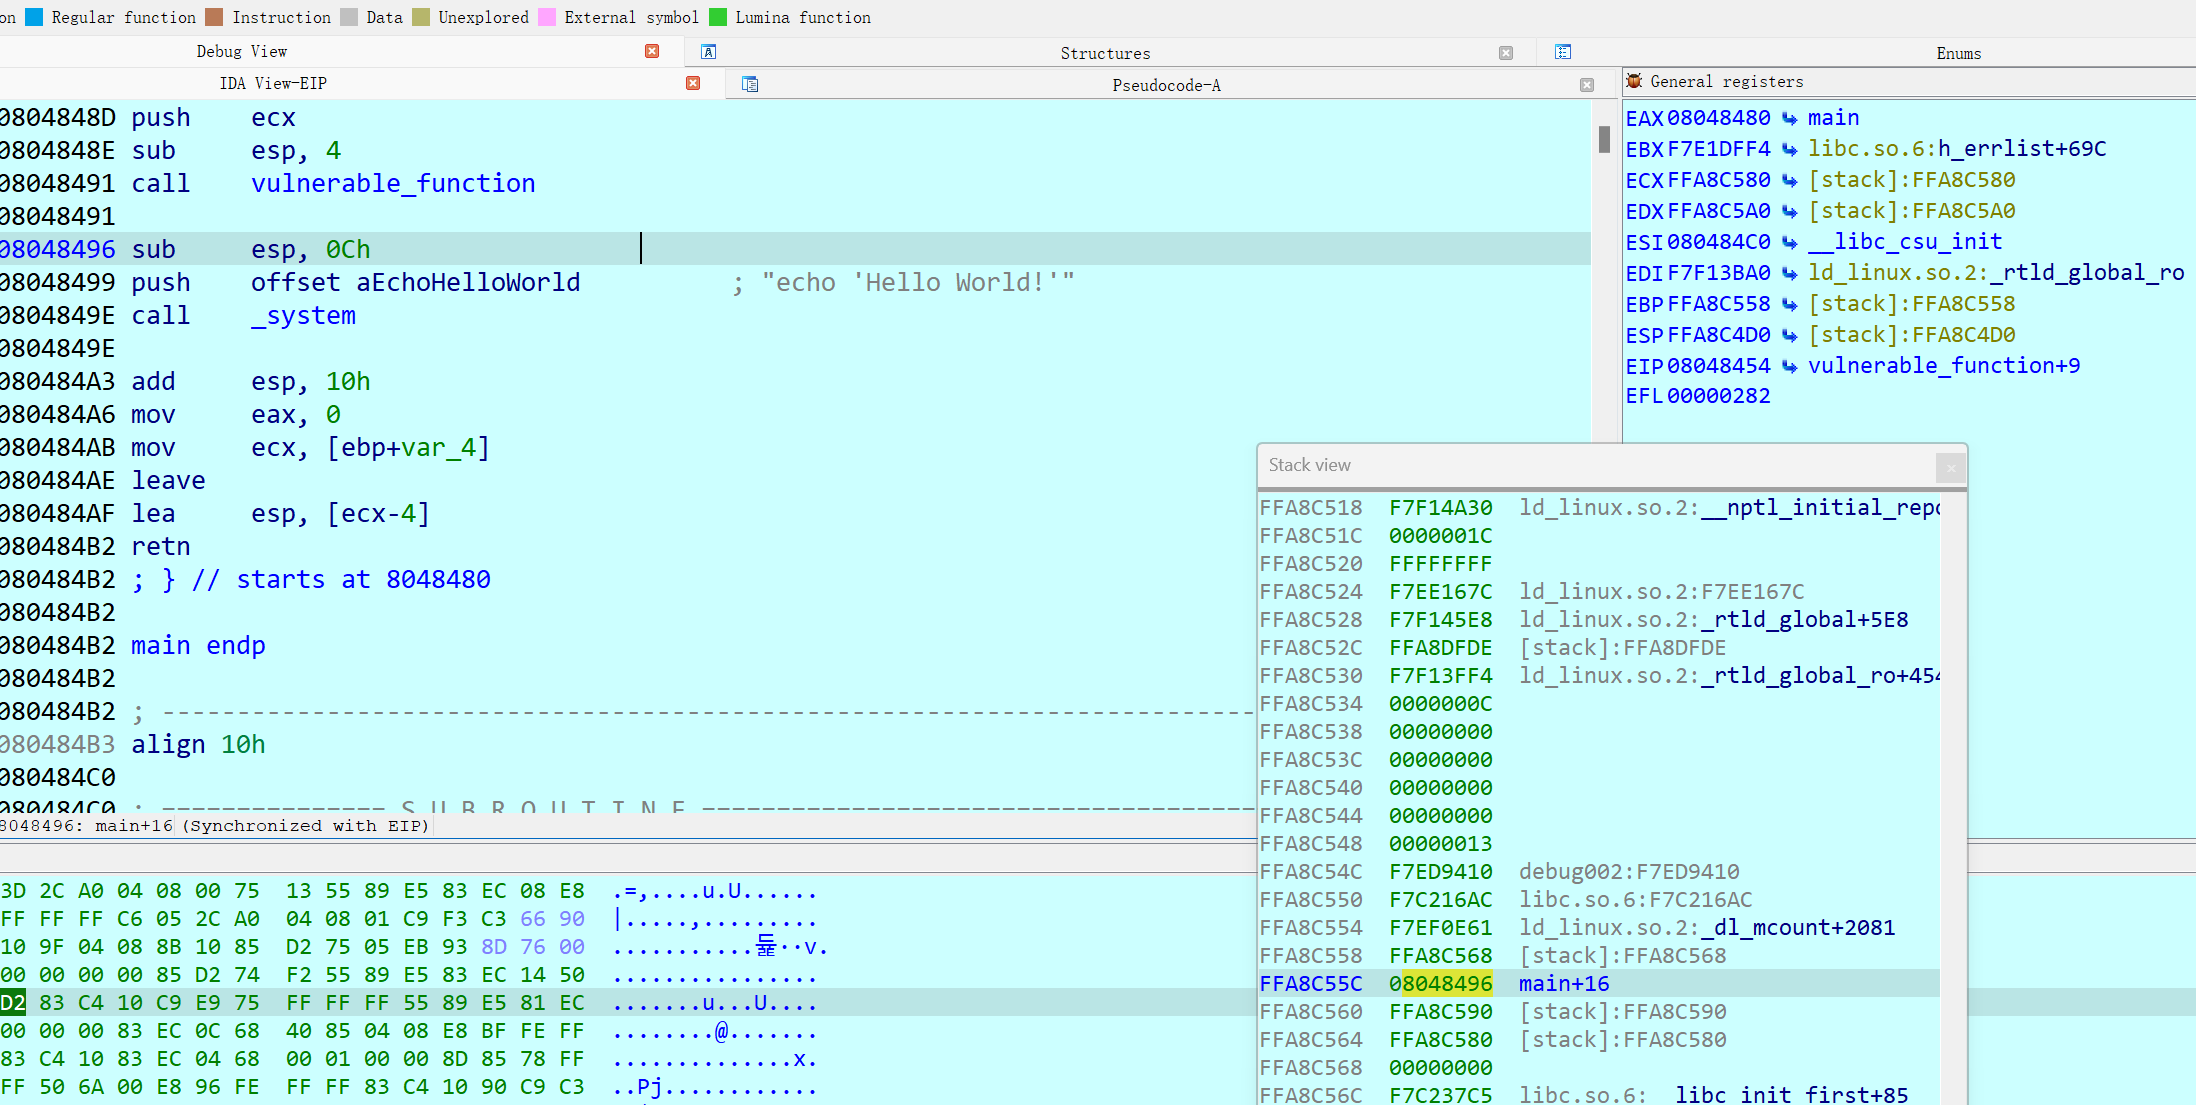Follow the EAX register jump arrow
The height and width of the screenshot is (1105, 2196).
click(1790, 119)
